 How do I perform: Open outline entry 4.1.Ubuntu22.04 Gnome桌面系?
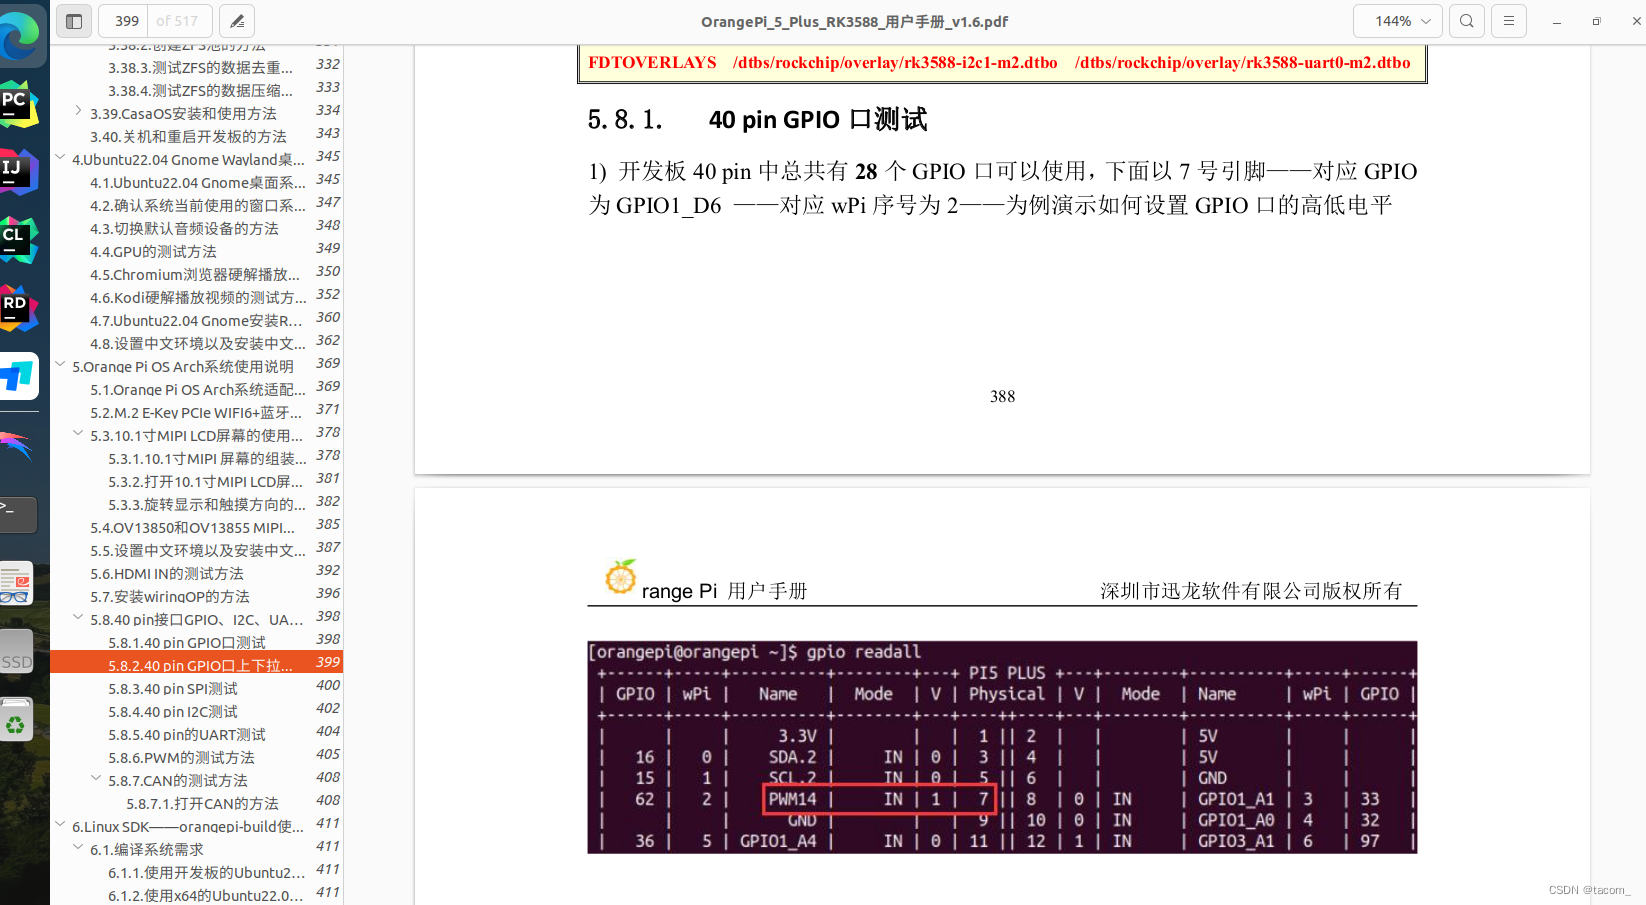tap(198, 183)
